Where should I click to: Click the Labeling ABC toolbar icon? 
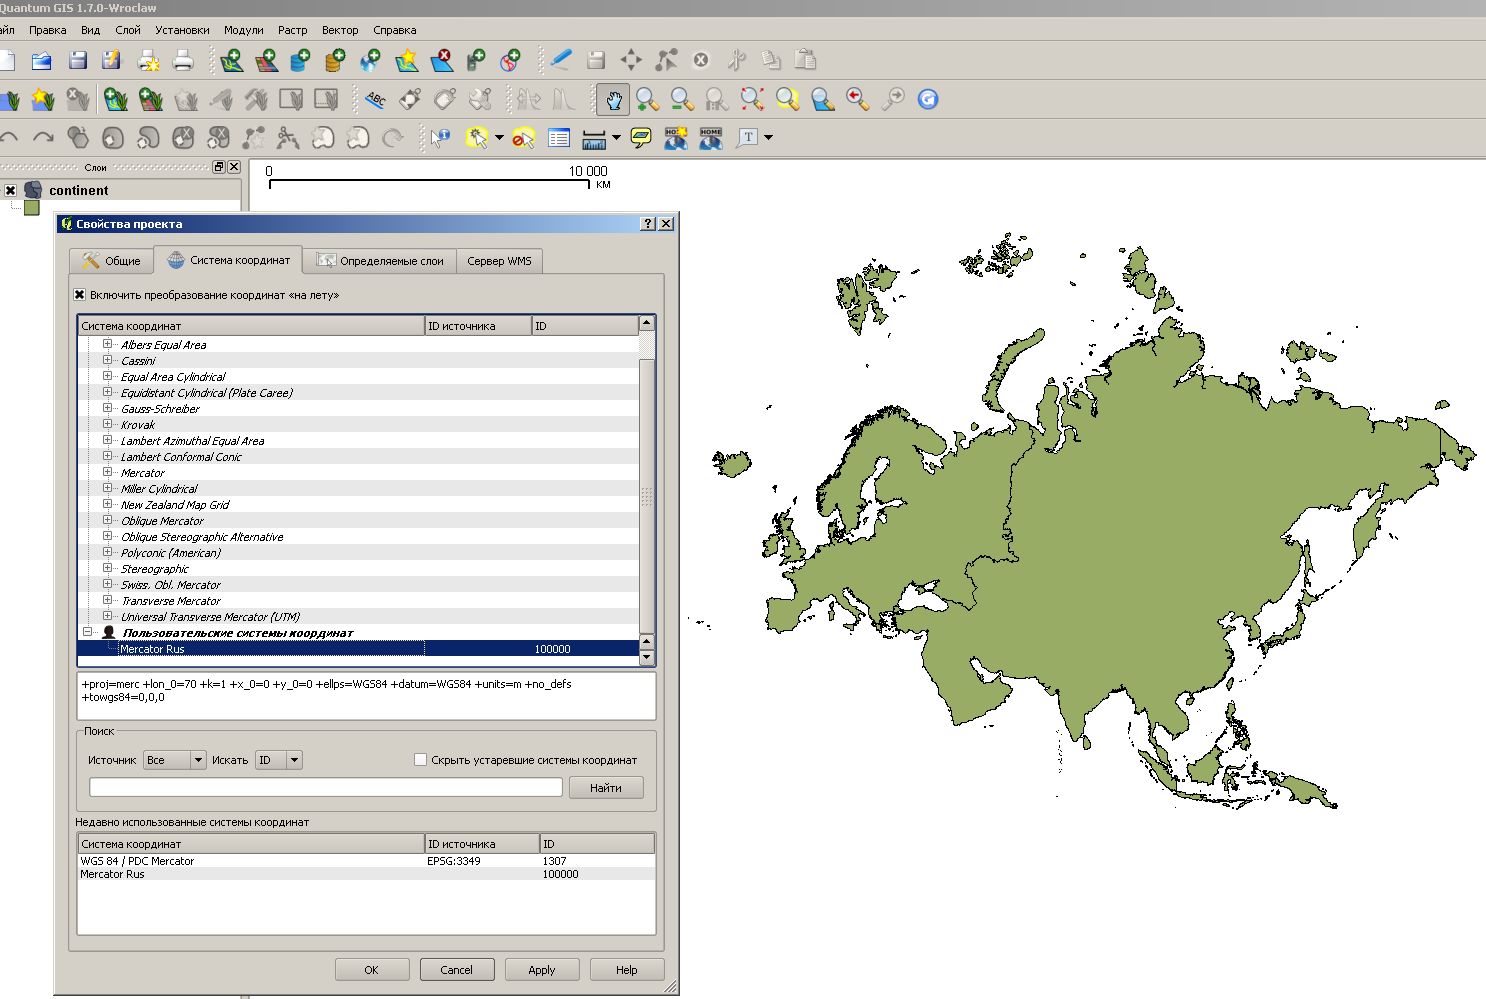376,99
